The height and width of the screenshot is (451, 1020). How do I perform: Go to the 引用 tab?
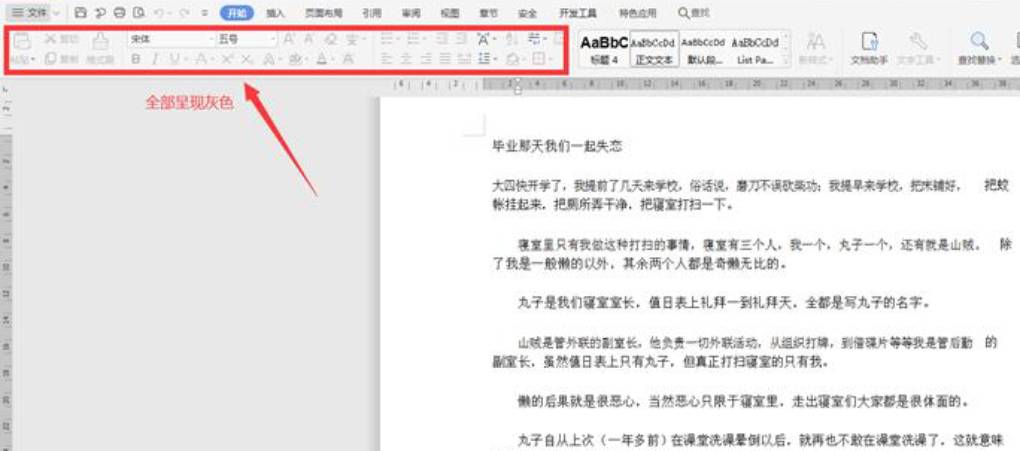click(372, 13)
